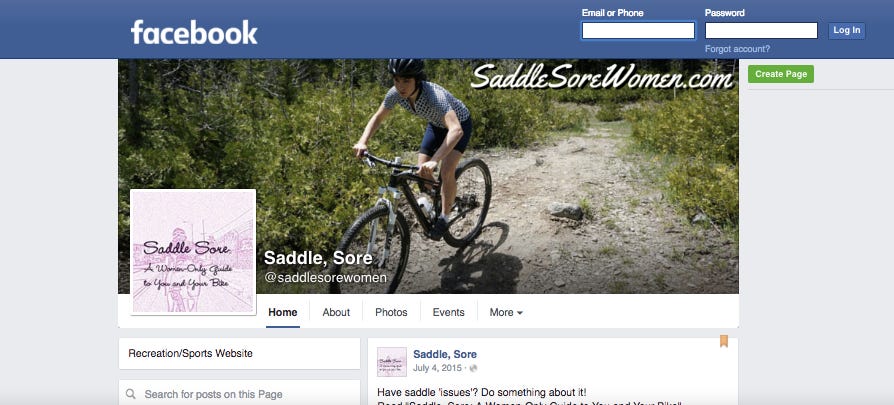Click the Log In button

(x=847, y=30)
